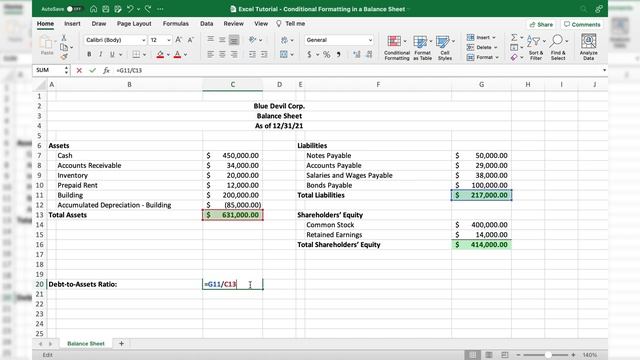Click the Increase Decimal icon
640x360 pixels.
(357, 54)
